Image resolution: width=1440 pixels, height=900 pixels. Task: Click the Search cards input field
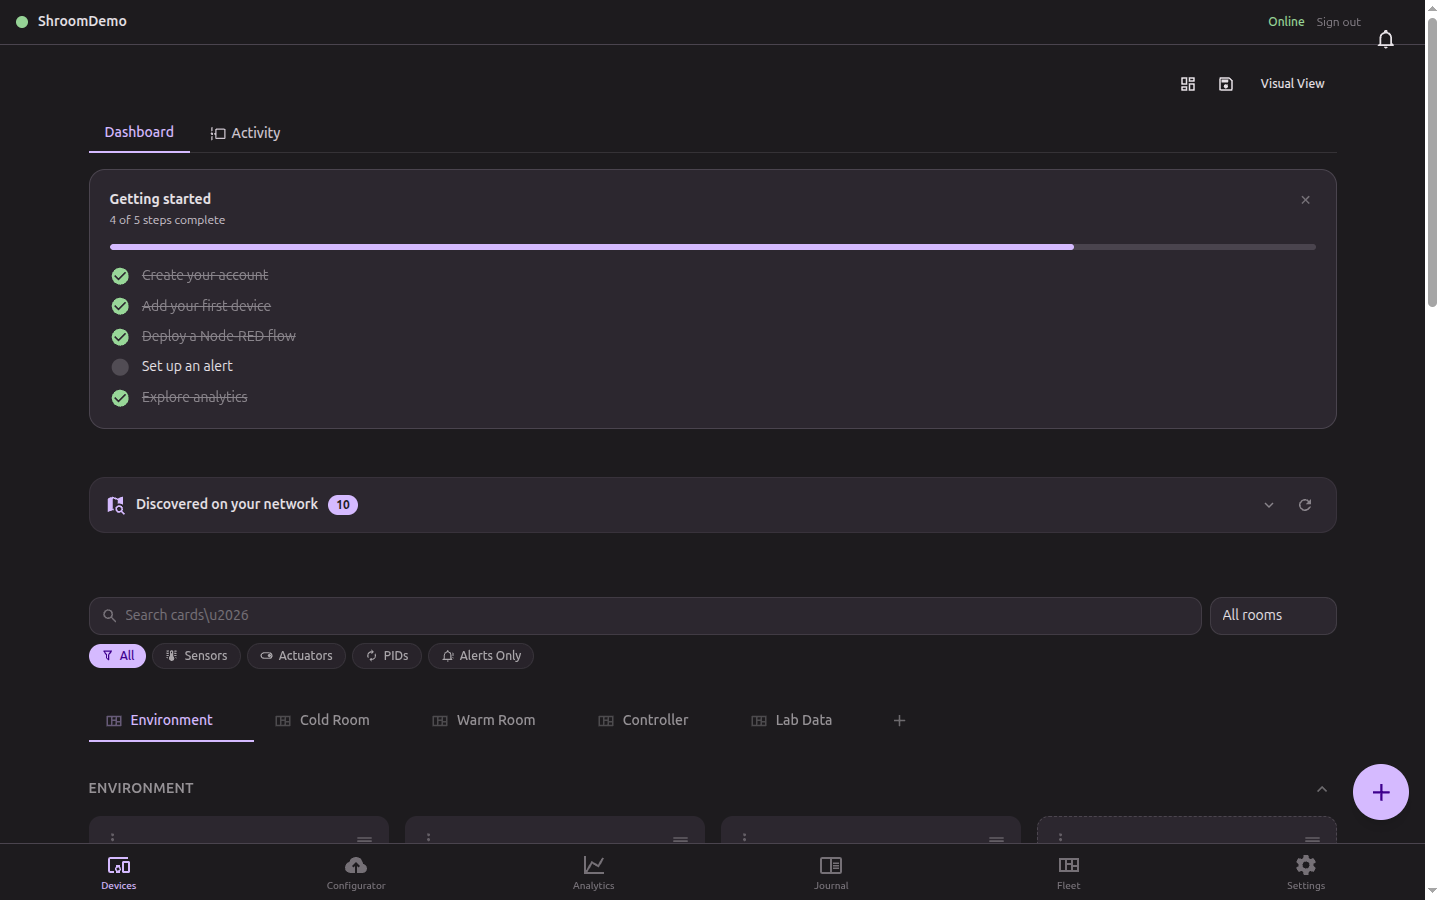tap(645, 615)
